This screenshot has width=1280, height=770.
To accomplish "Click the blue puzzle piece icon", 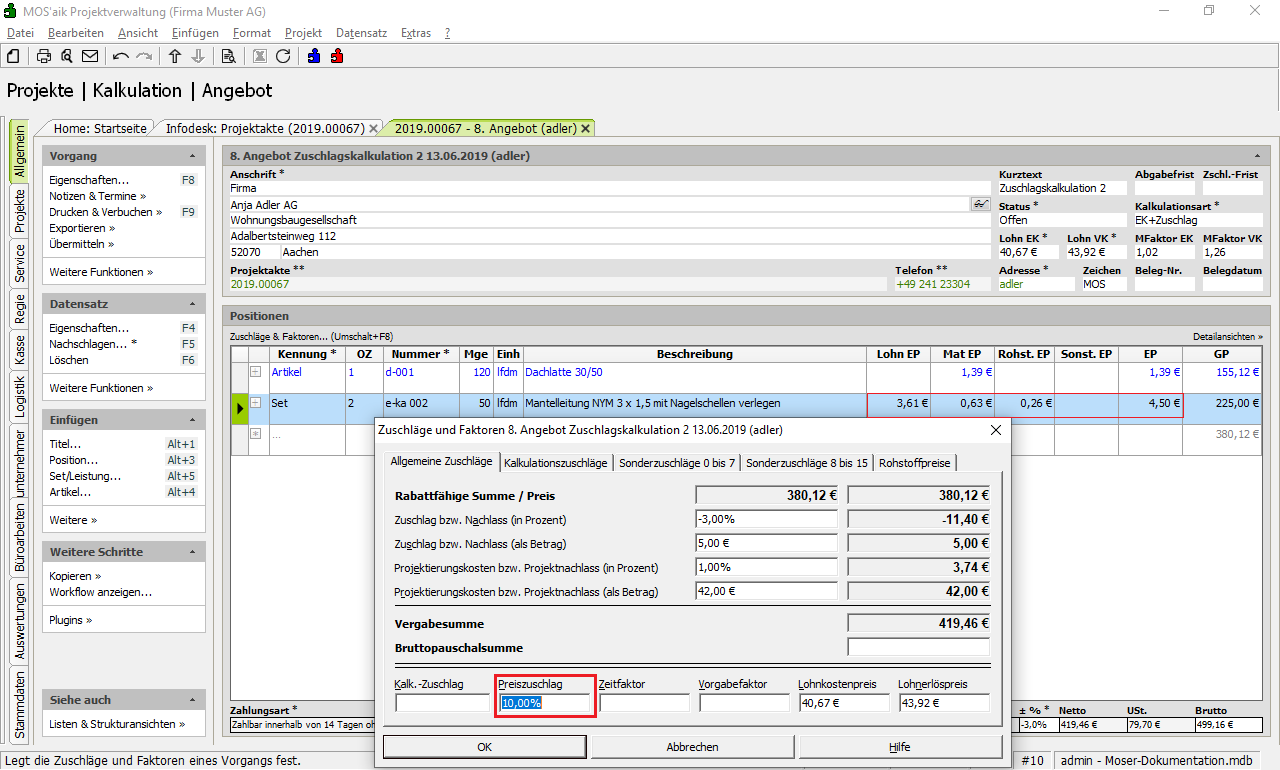I will click(x=314, y=56).
